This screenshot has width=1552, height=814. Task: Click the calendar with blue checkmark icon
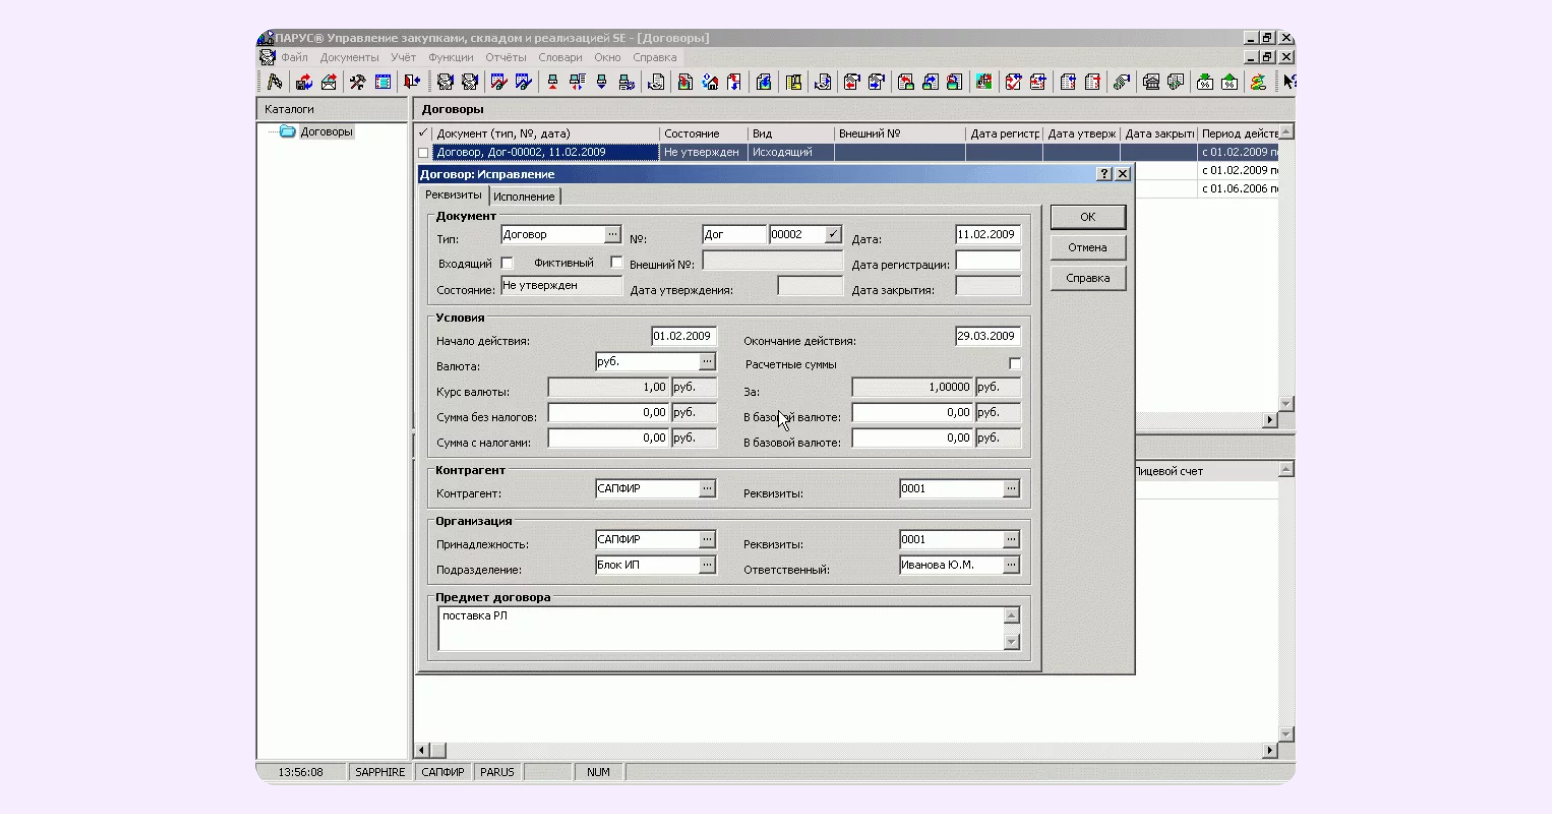pyautogui.click(x=524, y=82)
